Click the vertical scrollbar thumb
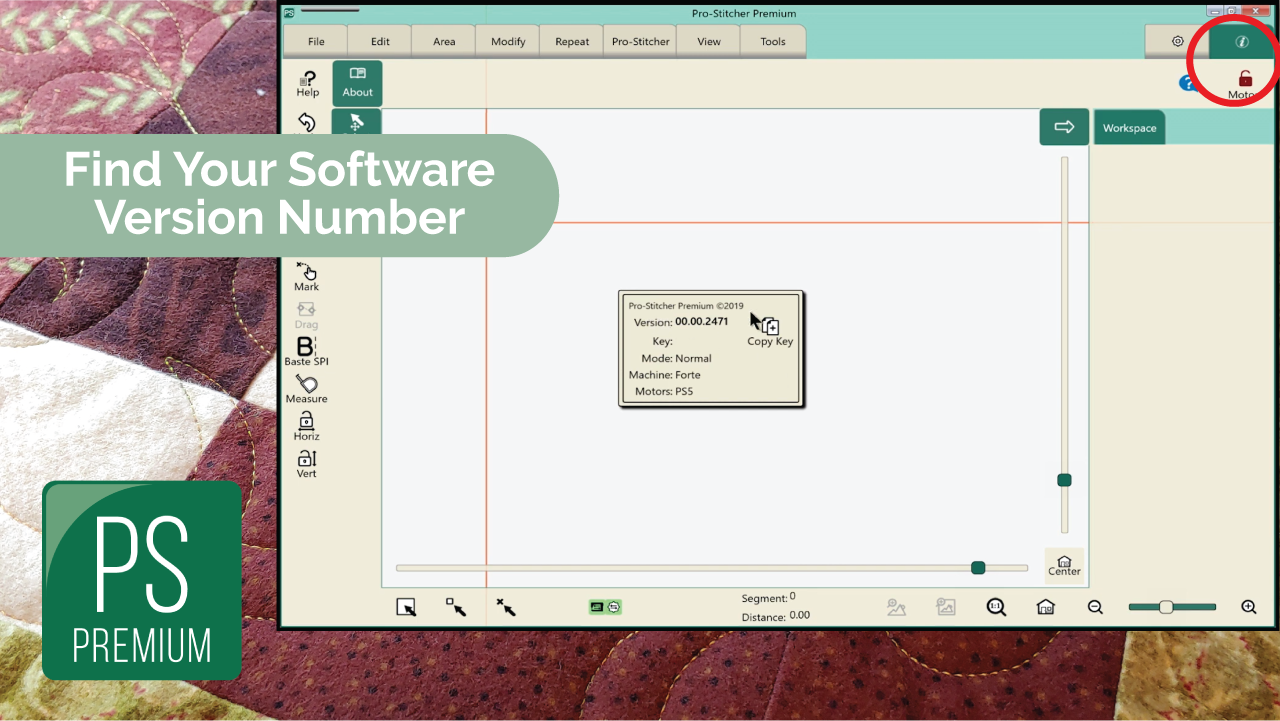The width and height of the screenshot is (1280, 721). 1064,480
